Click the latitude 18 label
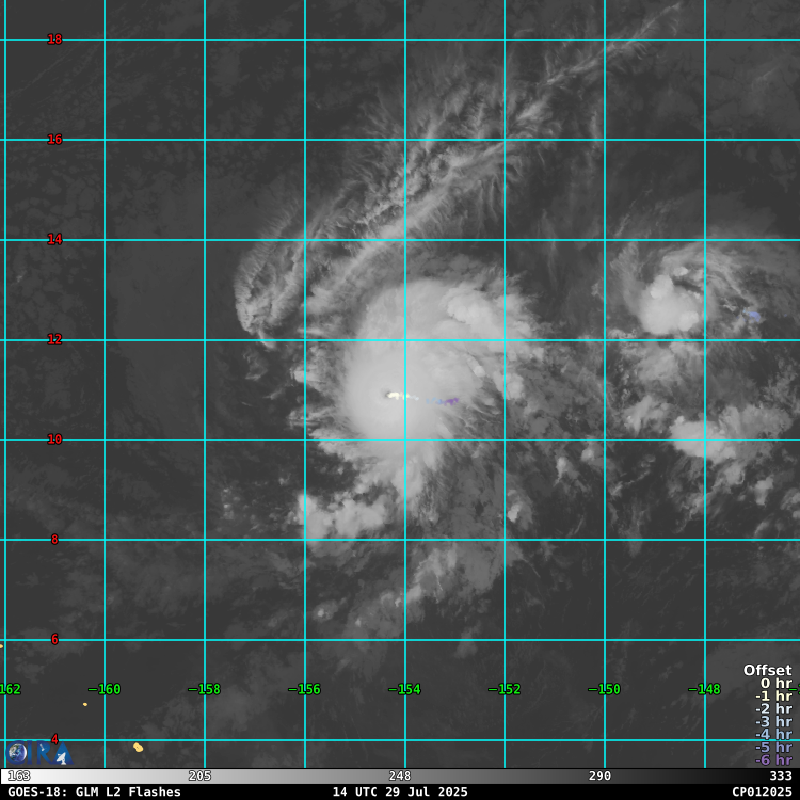 [x=55, y=40]
